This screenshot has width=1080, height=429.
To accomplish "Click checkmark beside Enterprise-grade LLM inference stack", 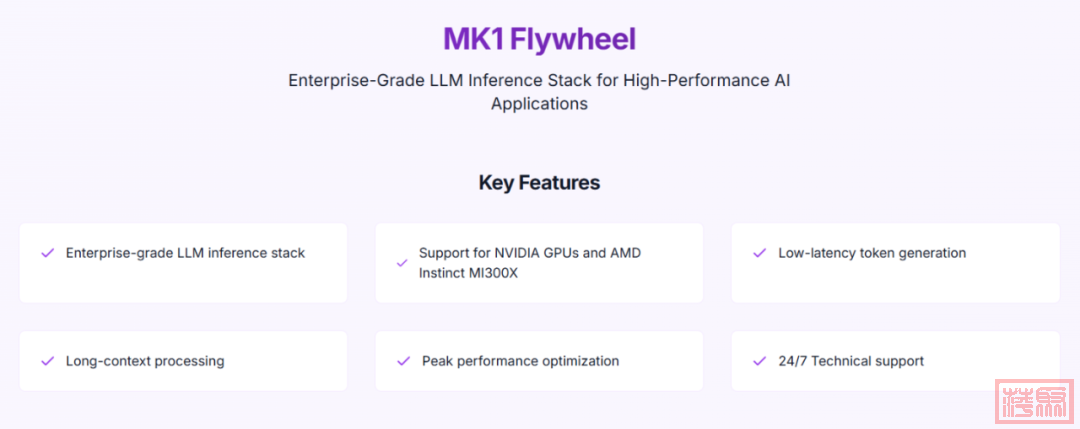I will coord(47,253).
